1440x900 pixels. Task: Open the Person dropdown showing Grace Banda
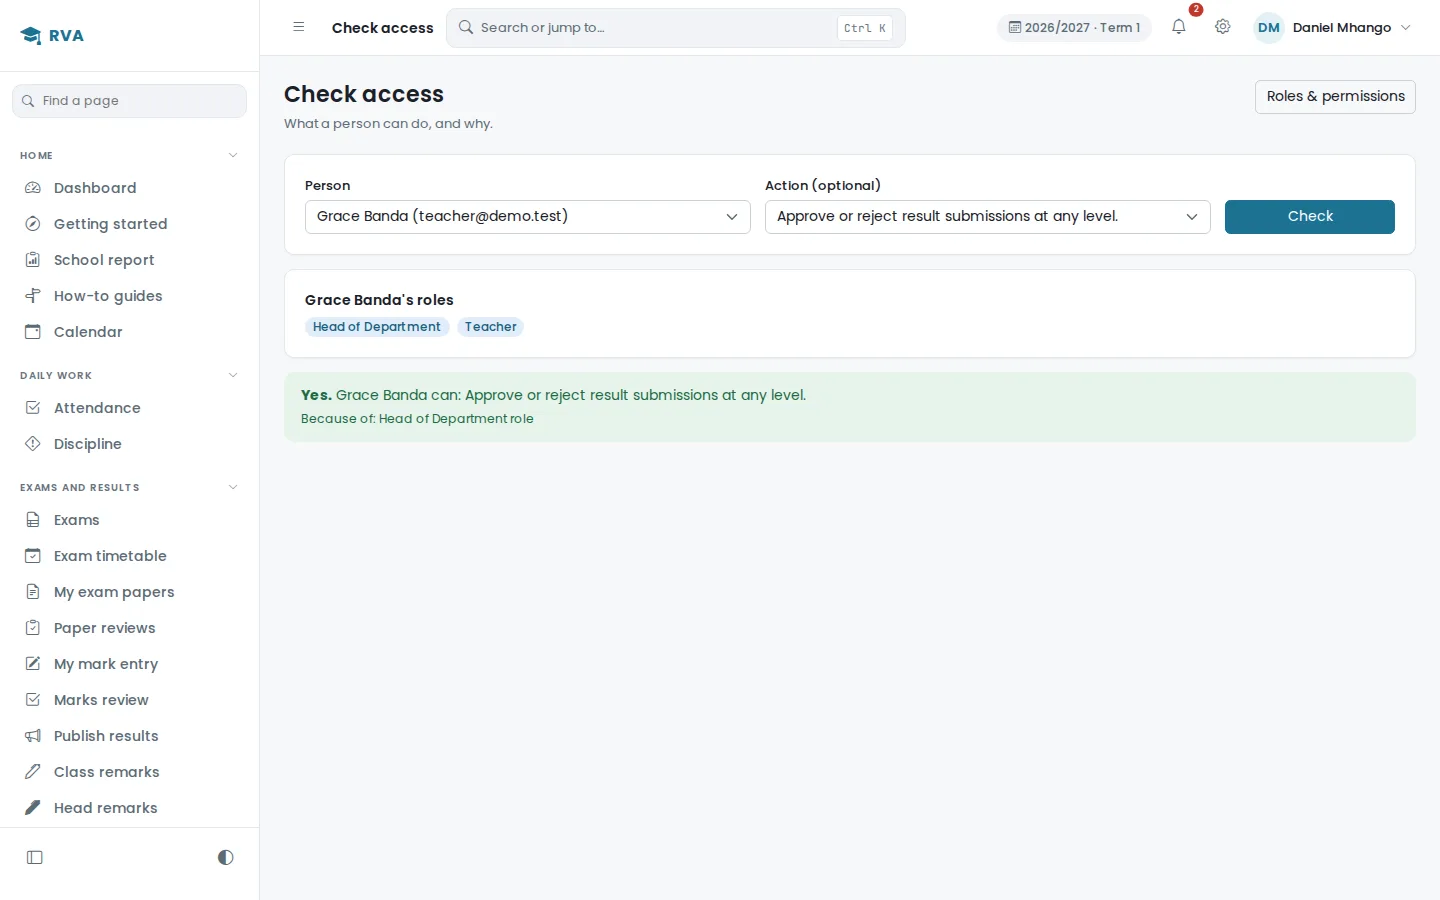click(528, 217)
